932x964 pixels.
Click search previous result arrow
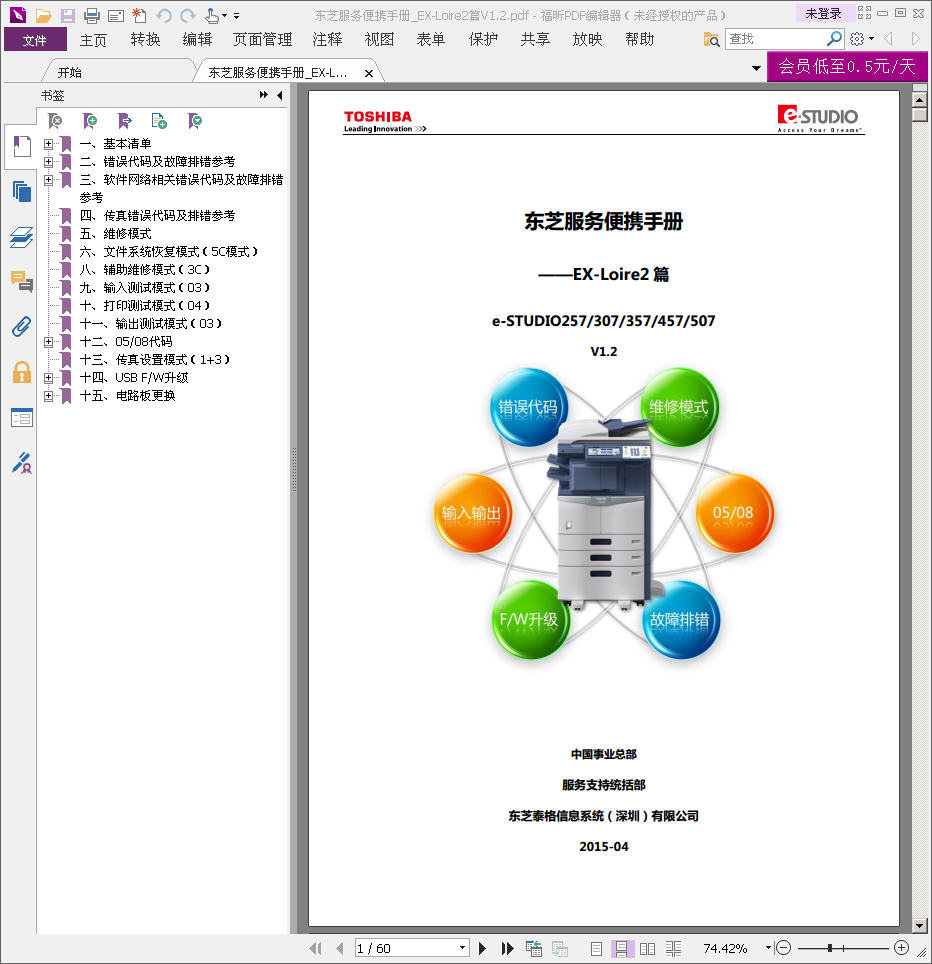tap(889, 39)
